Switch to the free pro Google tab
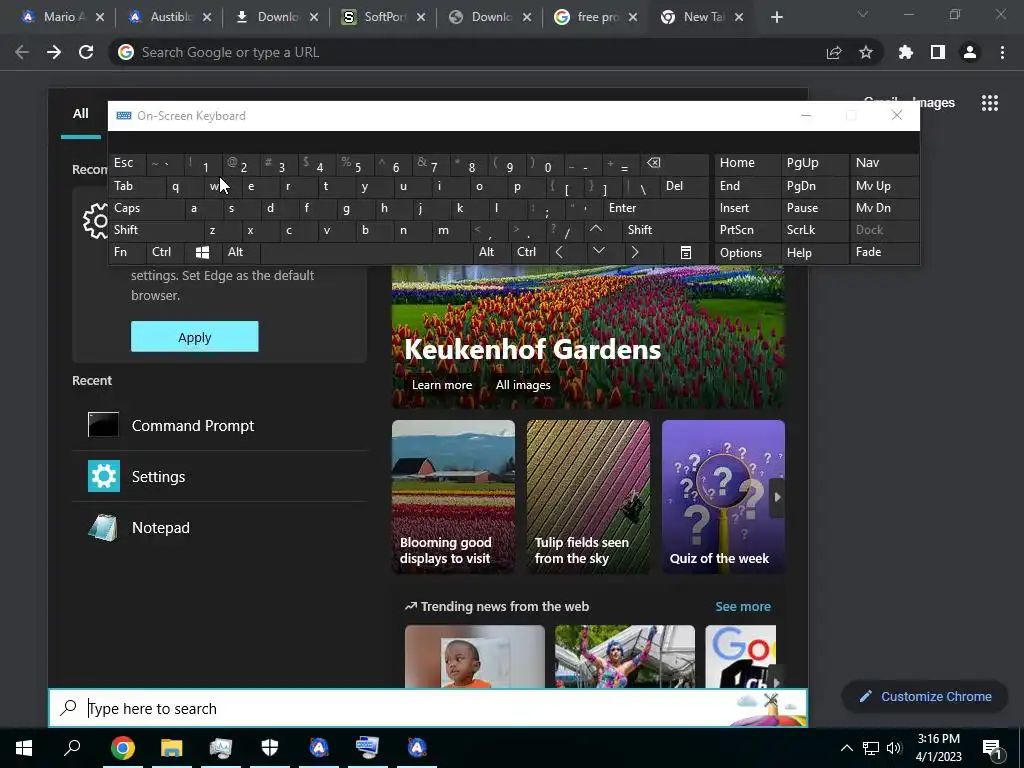The height and width of the screenshot is (768, 1024). 597,17
